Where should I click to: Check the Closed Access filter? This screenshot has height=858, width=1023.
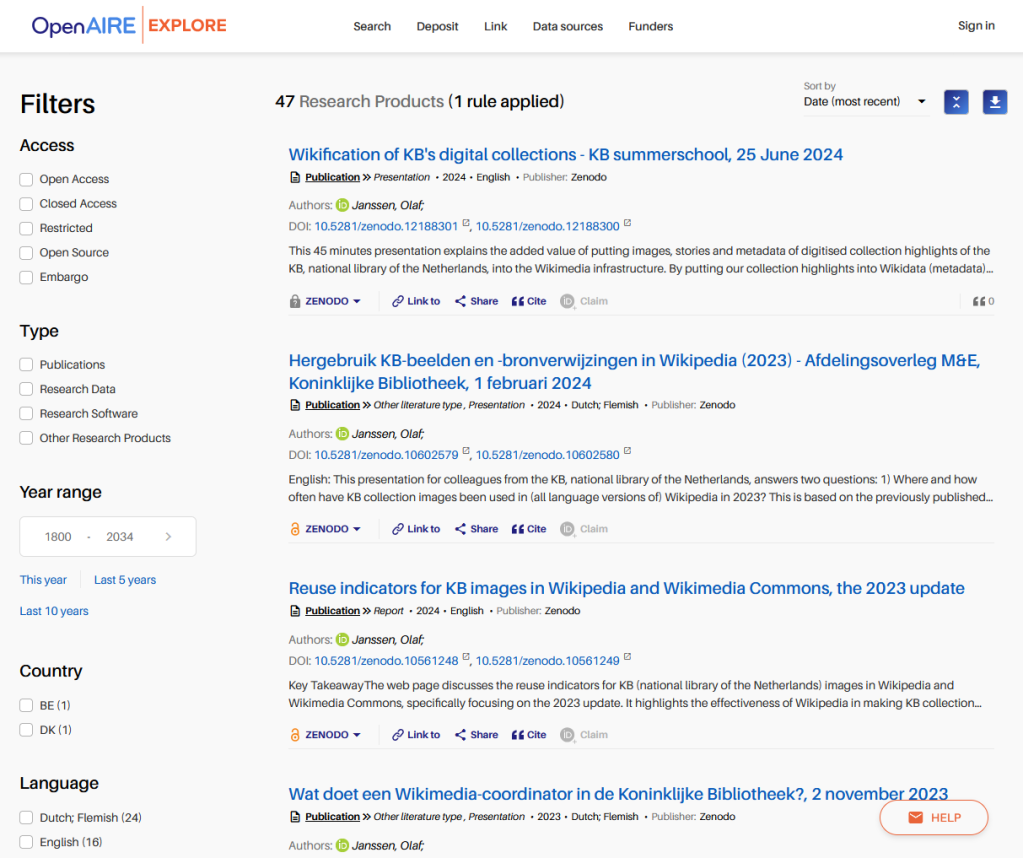pyautogui.click(x=26, y=204)
